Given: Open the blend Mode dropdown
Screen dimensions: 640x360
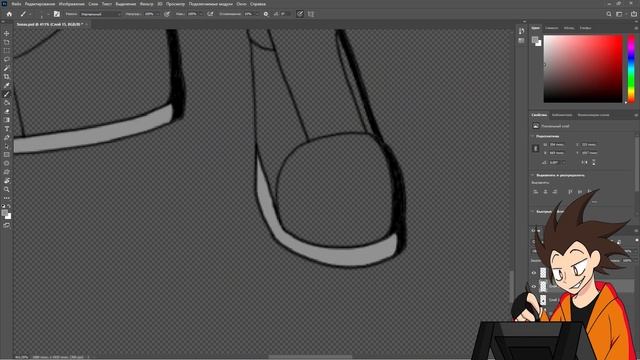Looking at the screenshot, I should click(x=100, y=14).
